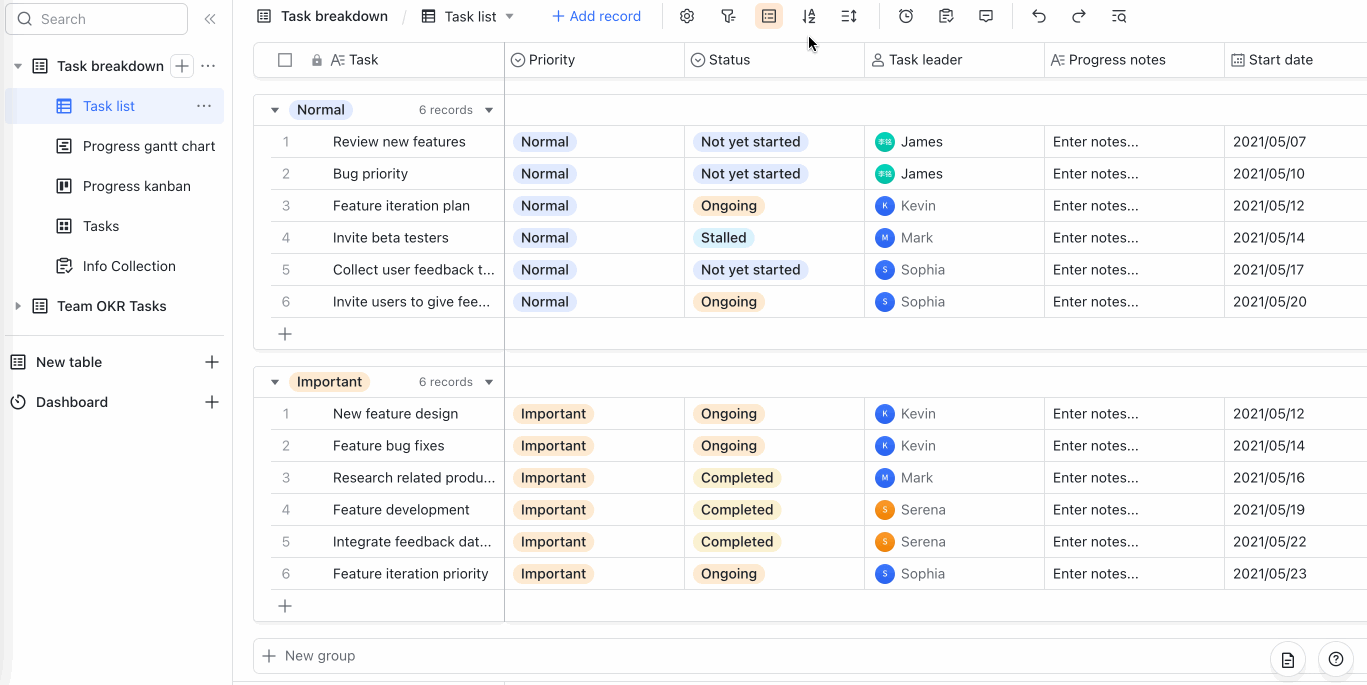1367x685 pixels.
Task: Click the Search input field
Action: click(105, 19)
